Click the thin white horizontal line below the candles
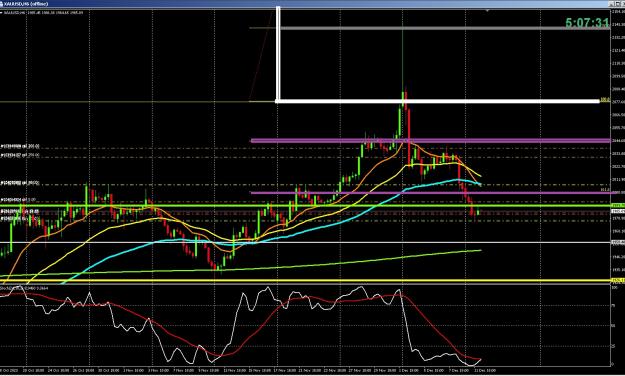This screenshot has width=625, height=376. coord(305,242)
